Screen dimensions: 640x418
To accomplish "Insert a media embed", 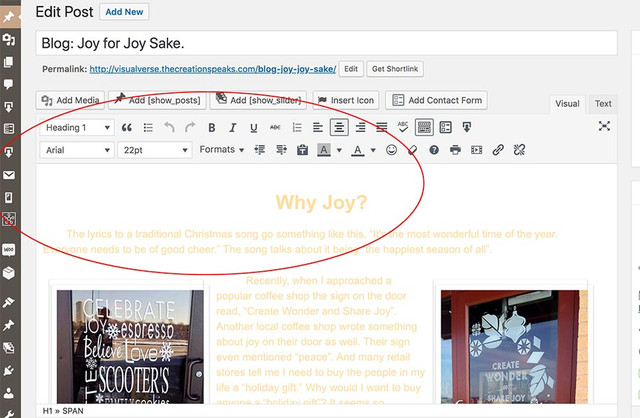I will click(x=476, y=150).
